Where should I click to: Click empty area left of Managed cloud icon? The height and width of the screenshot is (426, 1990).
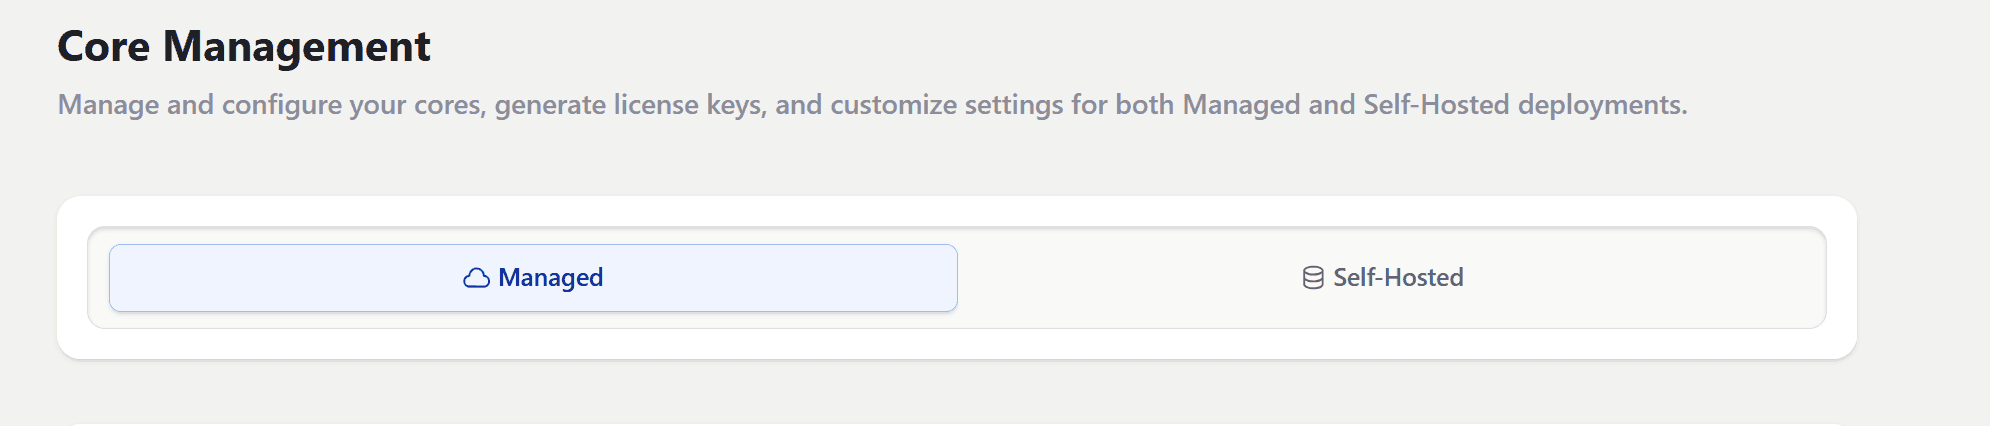(x=285, y=278)
